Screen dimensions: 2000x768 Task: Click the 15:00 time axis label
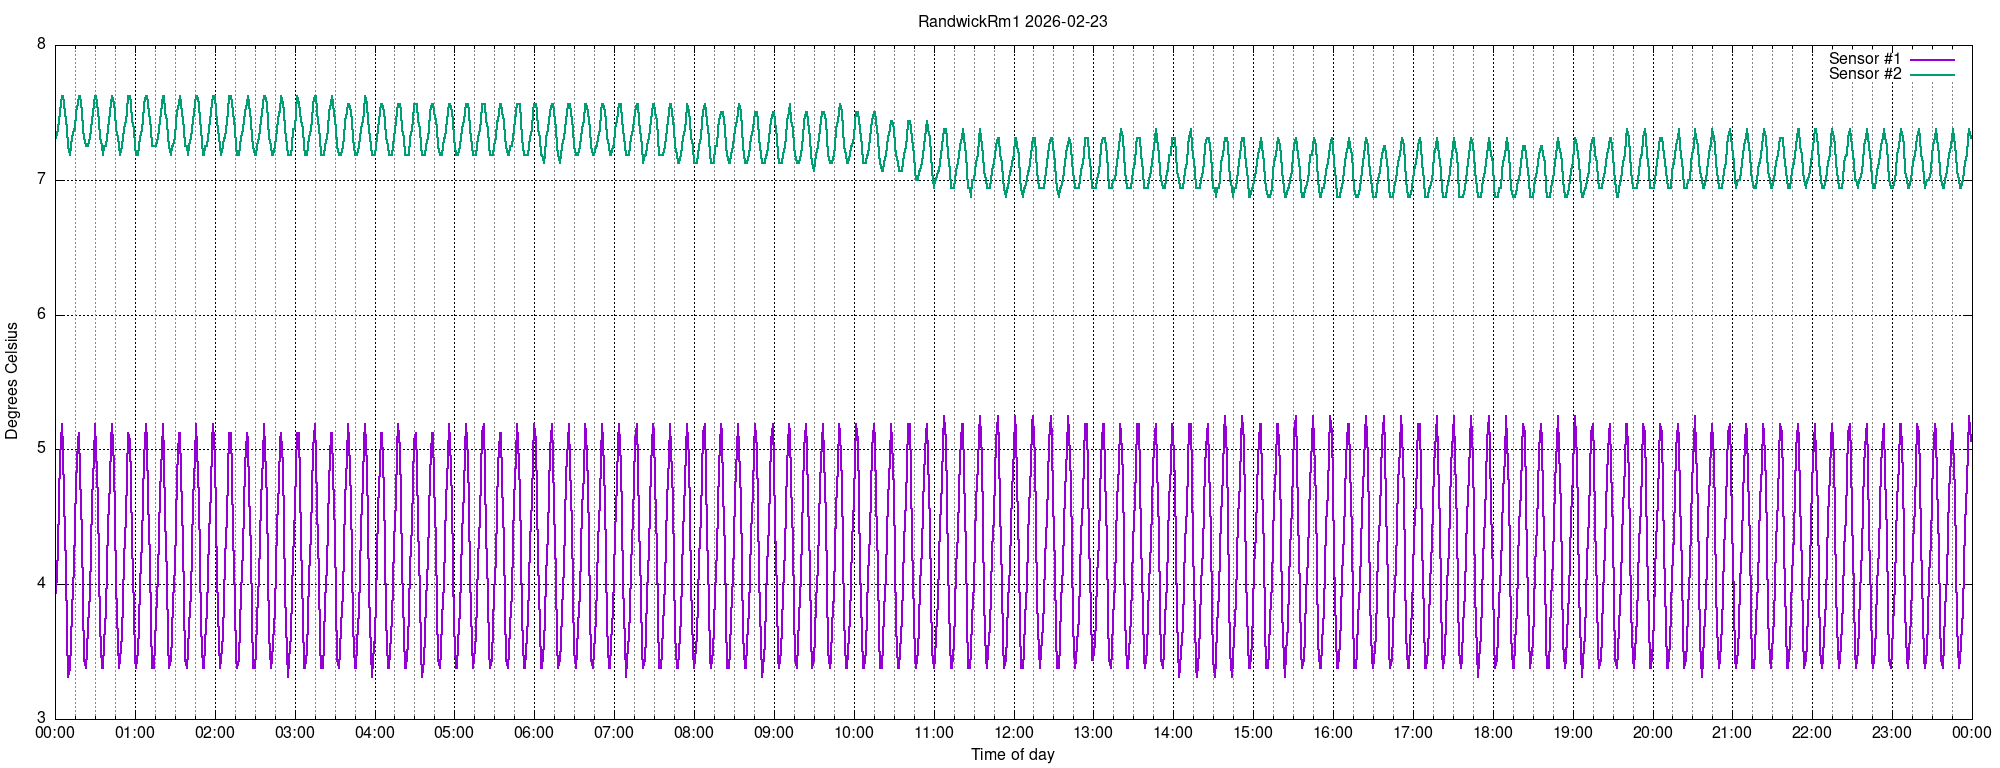(1253, 733)
